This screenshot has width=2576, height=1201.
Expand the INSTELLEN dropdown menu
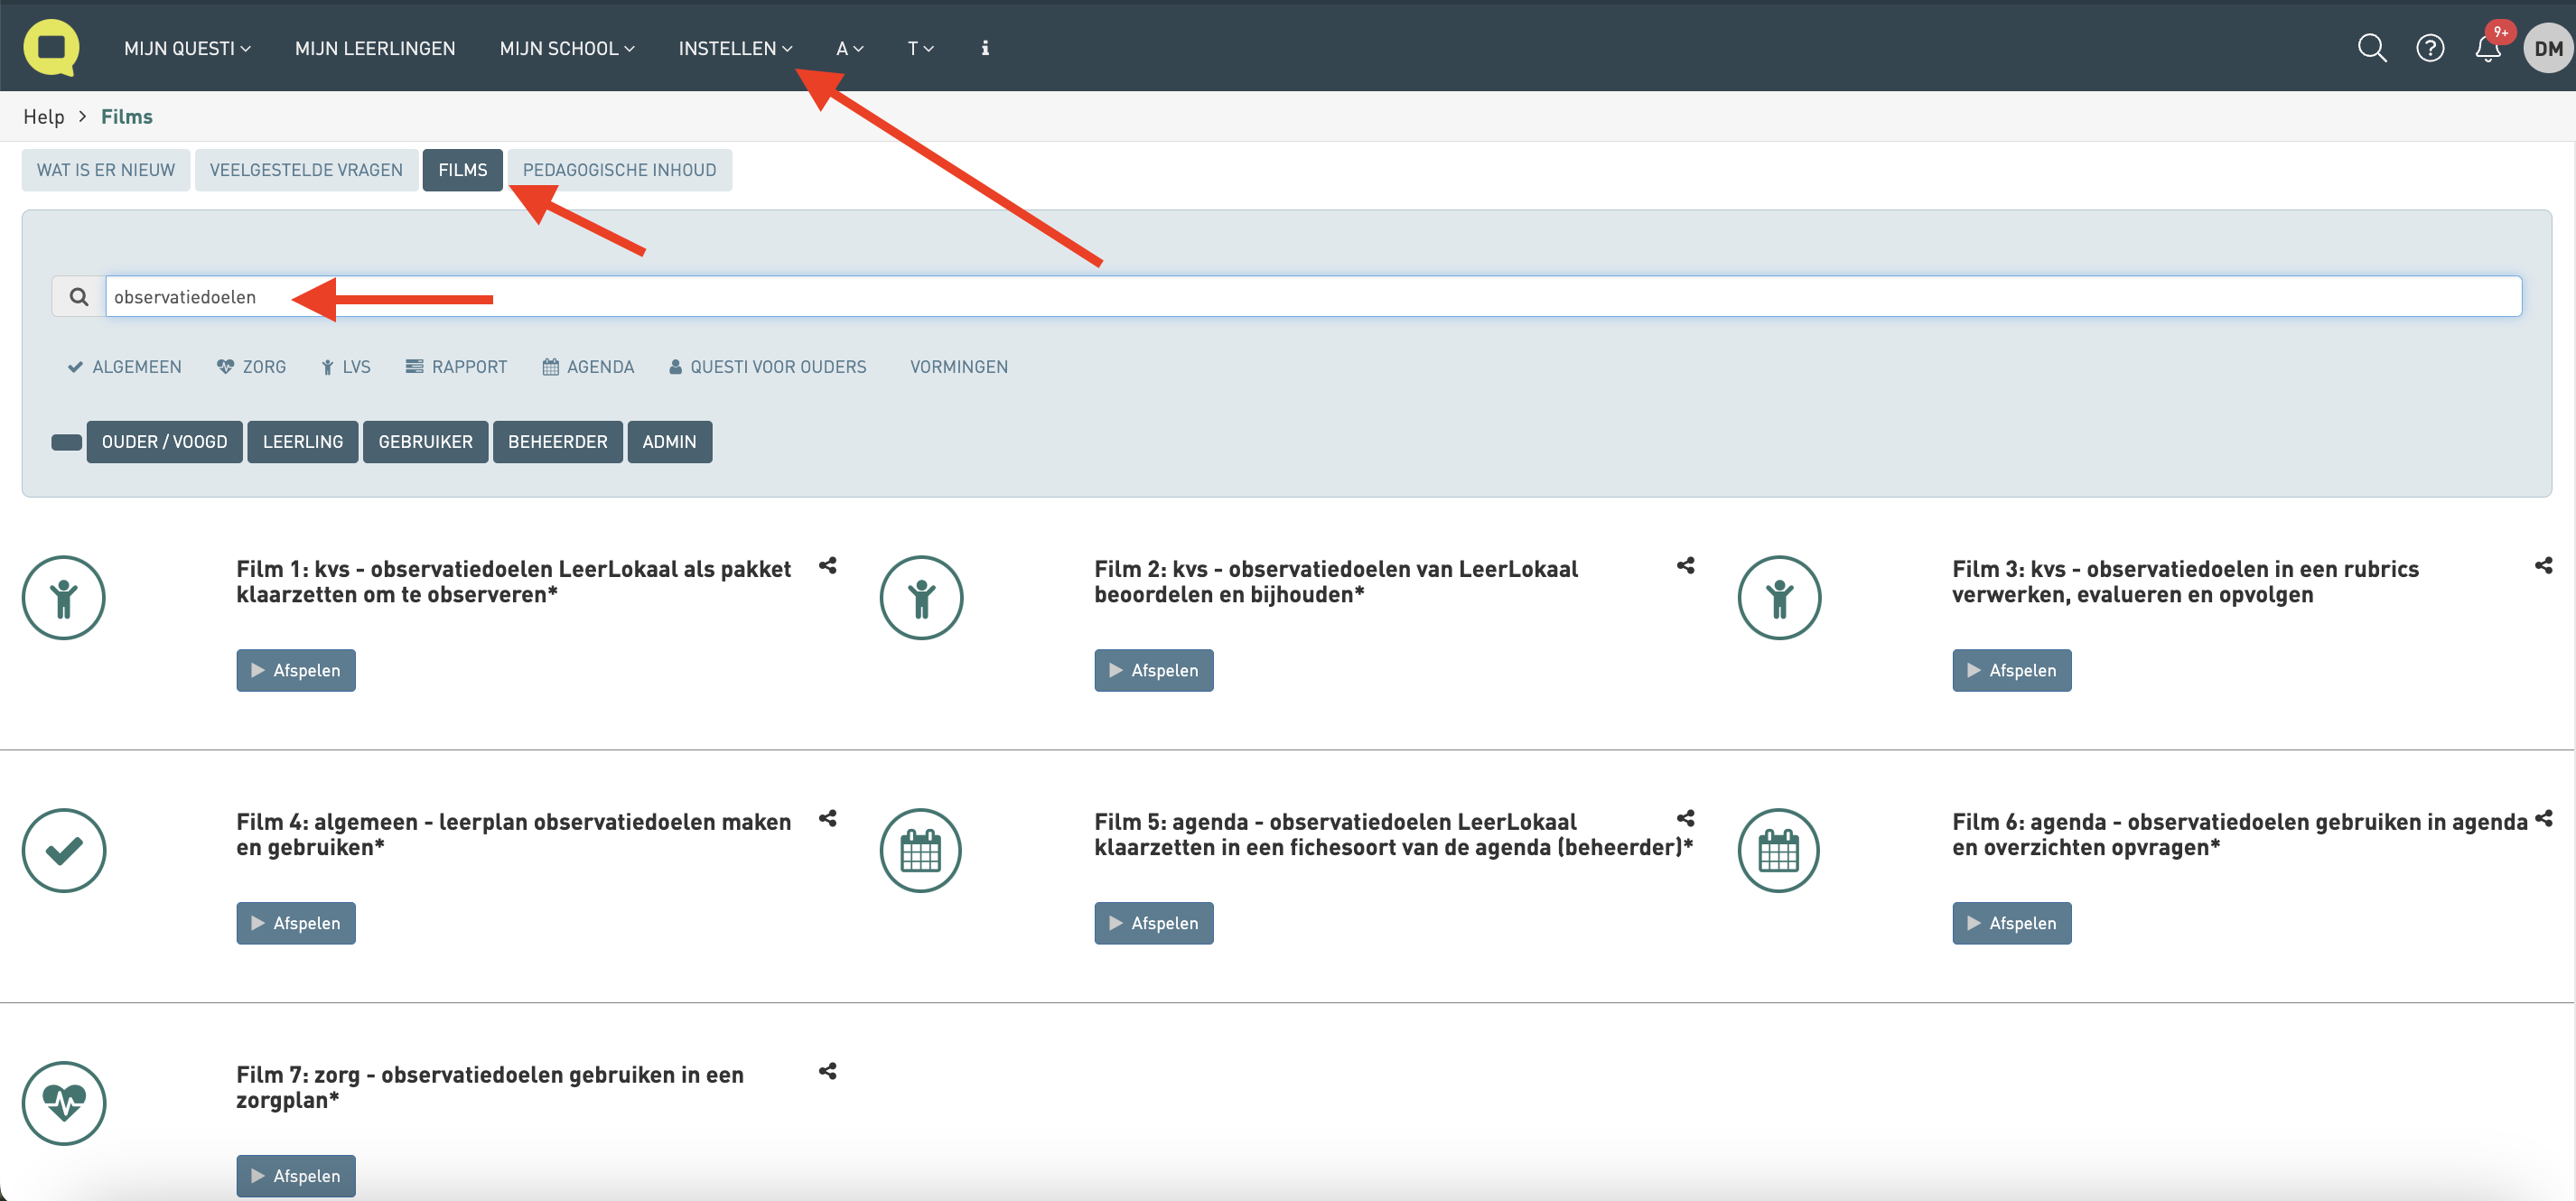pos(734,48)
